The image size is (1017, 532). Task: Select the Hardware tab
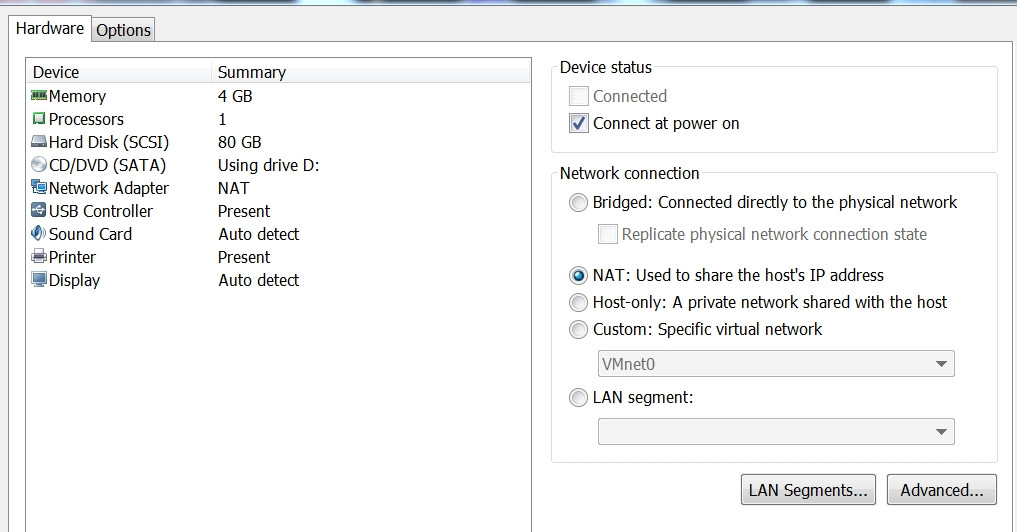coord(50,28)
